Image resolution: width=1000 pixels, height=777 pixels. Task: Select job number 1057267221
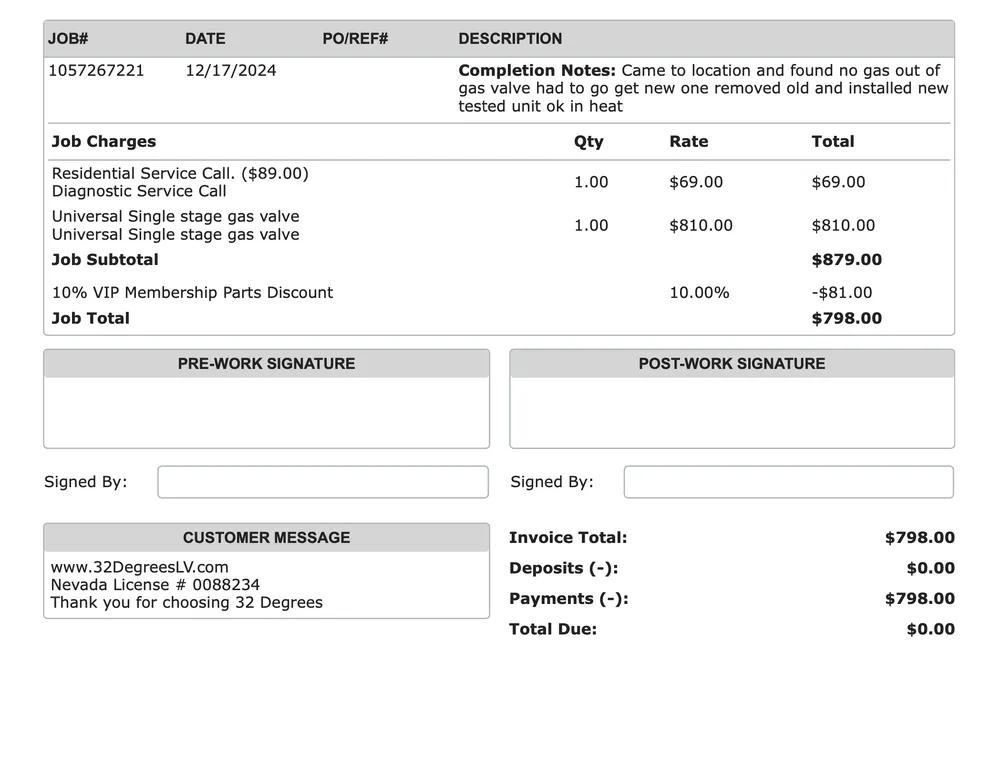pos(96,71)
